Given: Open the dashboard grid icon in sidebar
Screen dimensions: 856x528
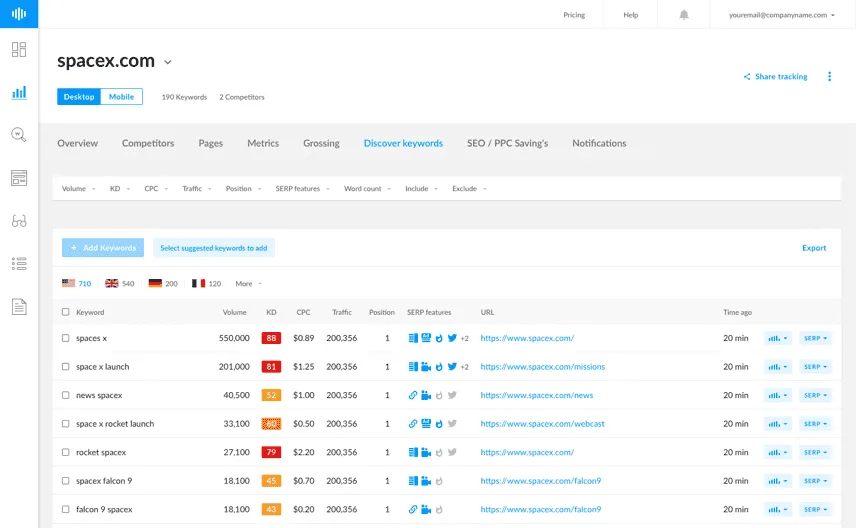Looking at the screenshot, I should 19,50.
